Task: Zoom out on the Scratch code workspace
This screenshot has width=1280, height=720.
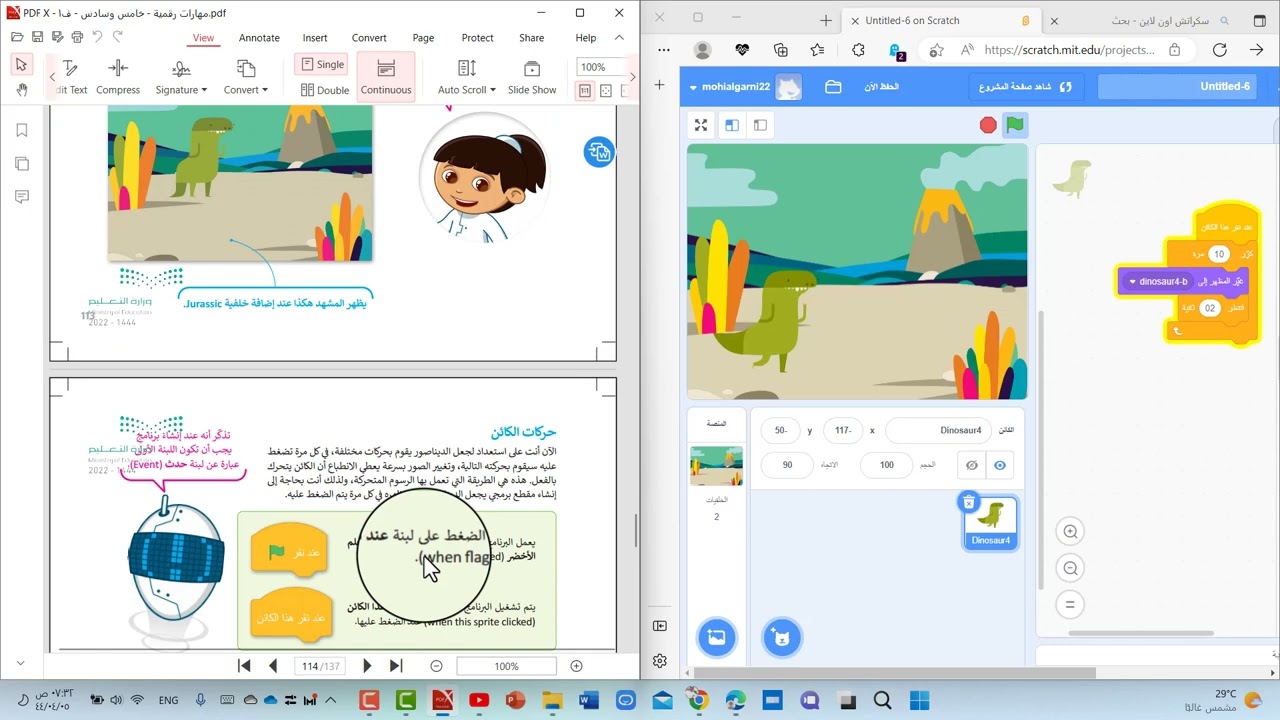Action: (x=1070, y=568)
